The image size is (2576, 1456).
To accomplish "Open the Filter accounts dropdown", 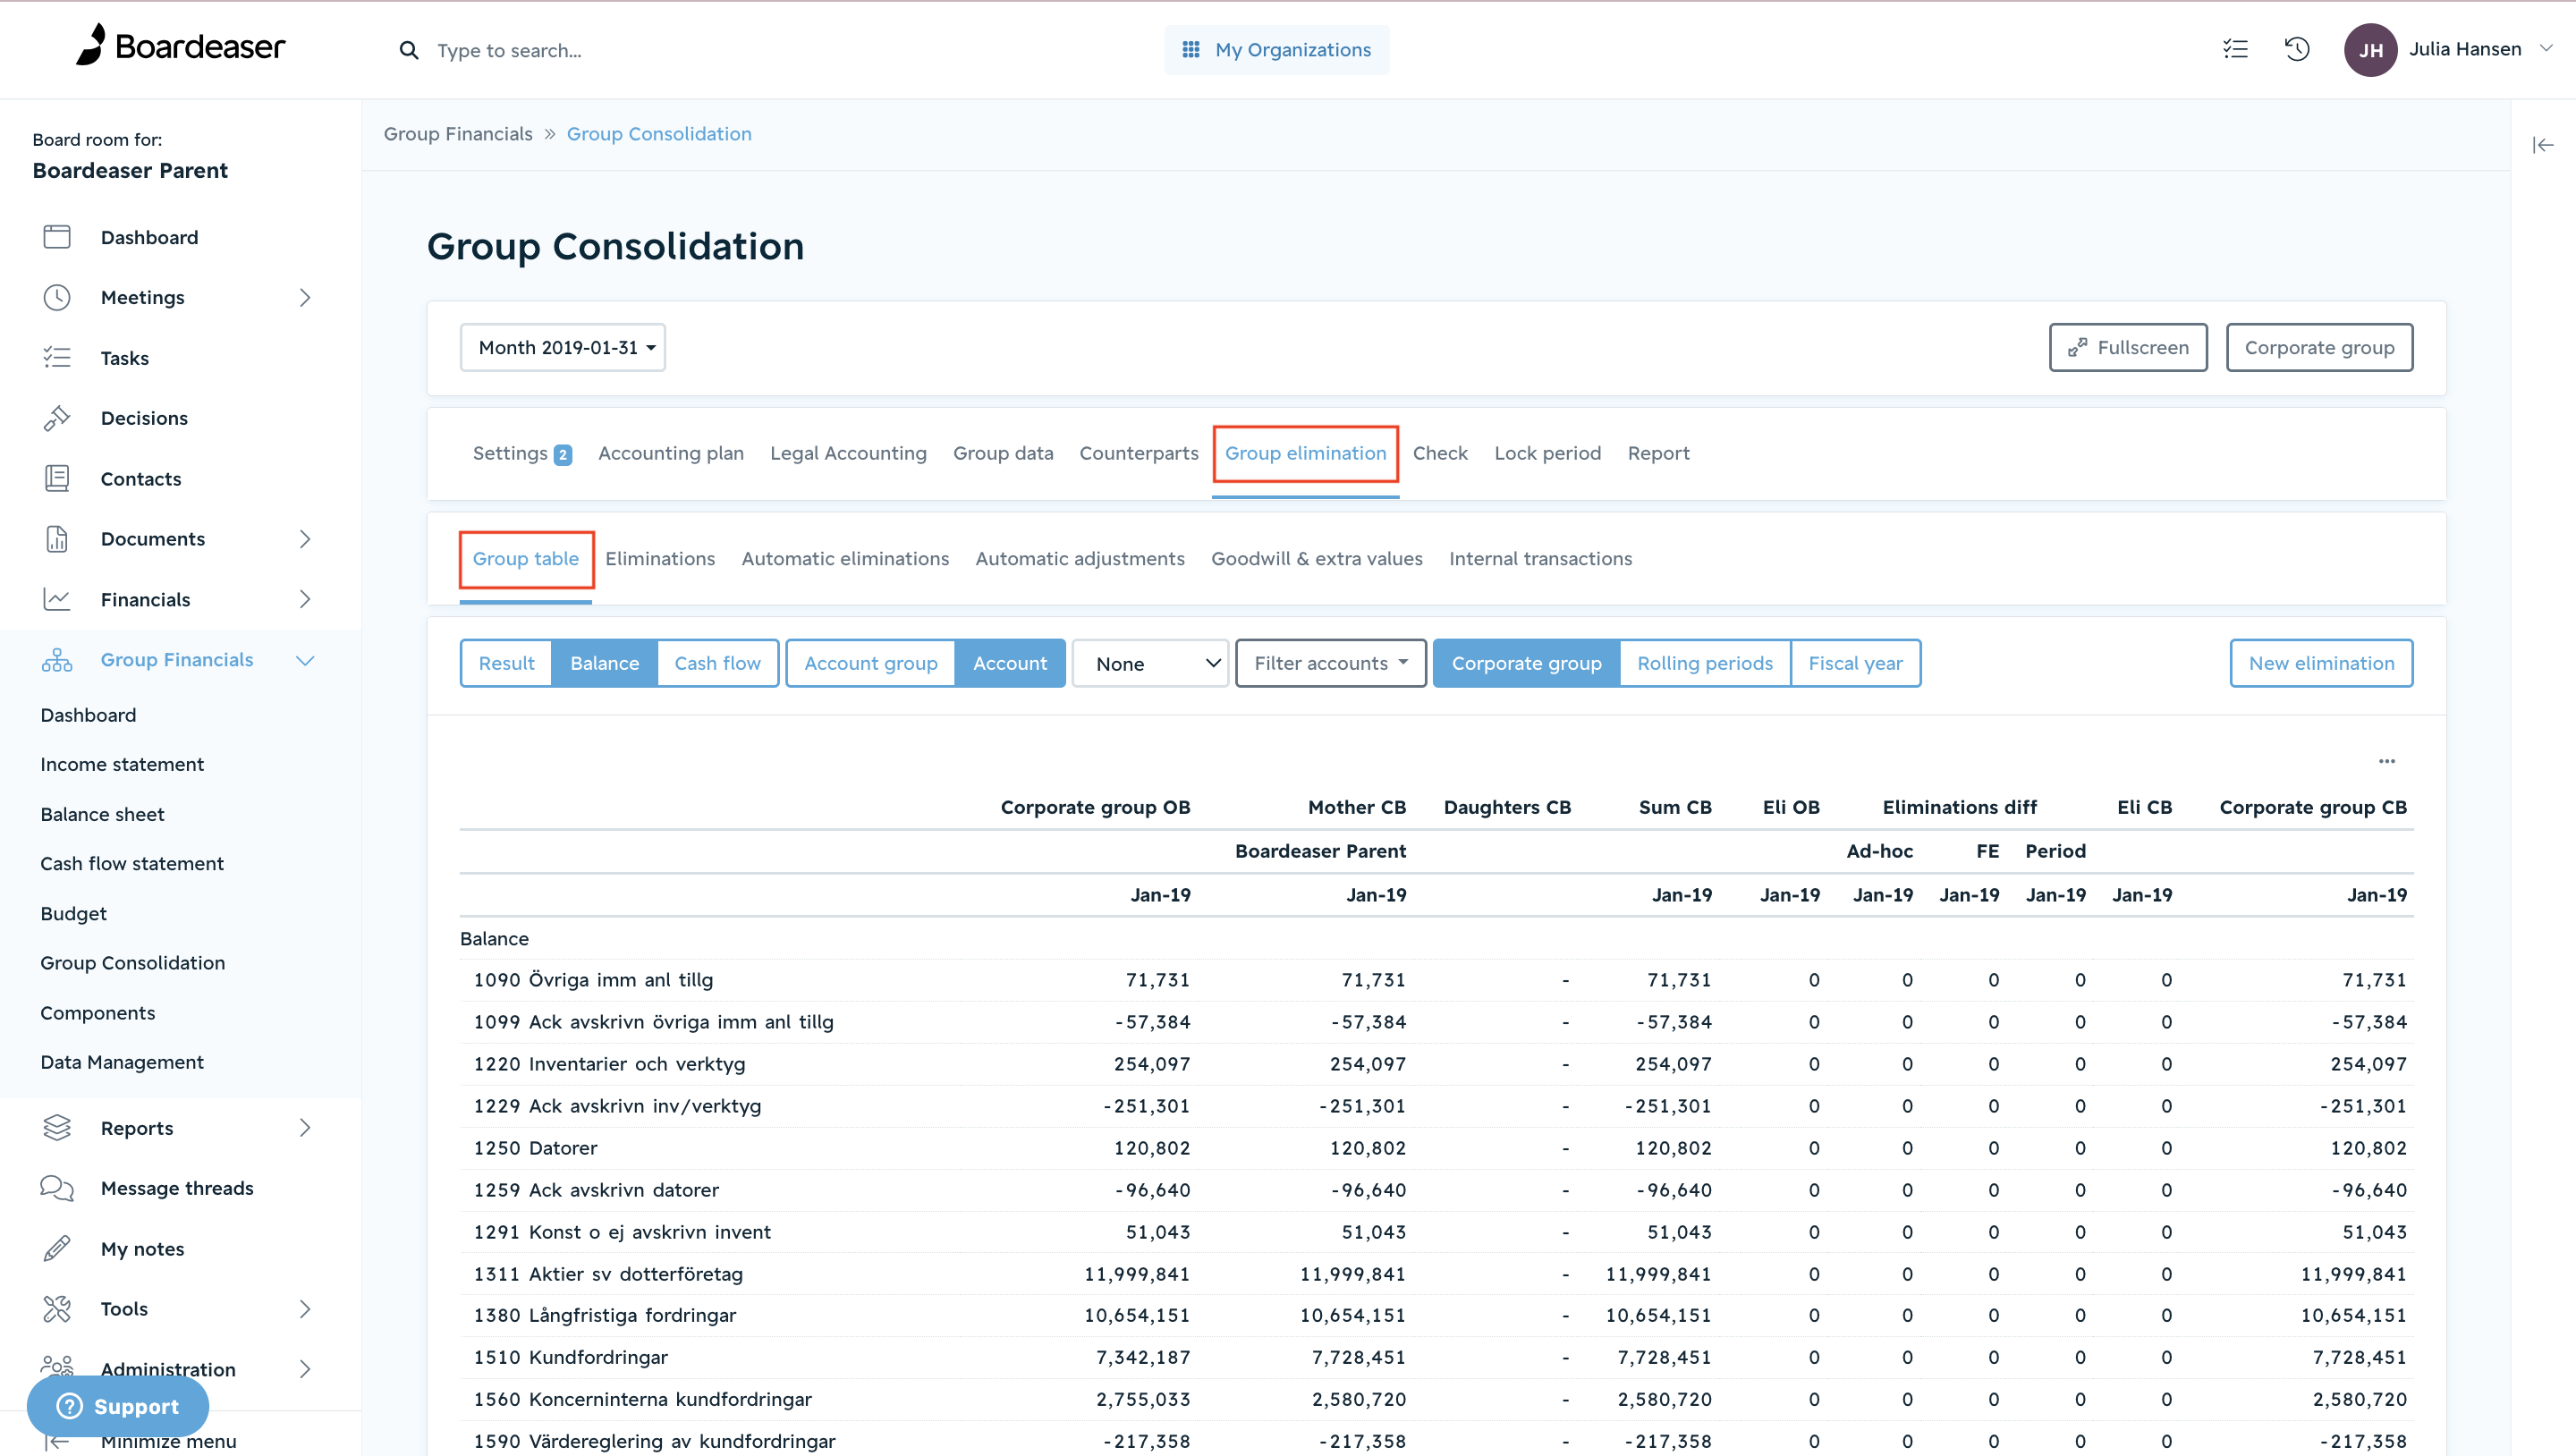I will (1331, 663).
